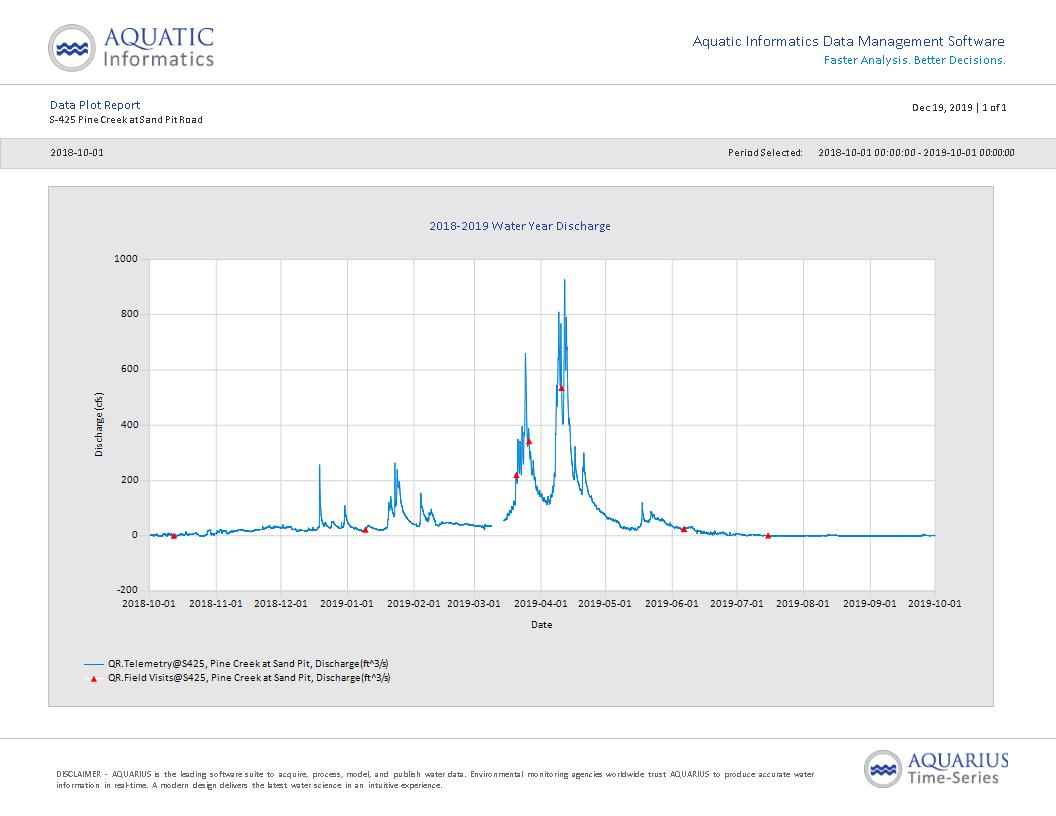
Task: Click the x-axis tick label '2019-07-01'
Action: [737, 603]
